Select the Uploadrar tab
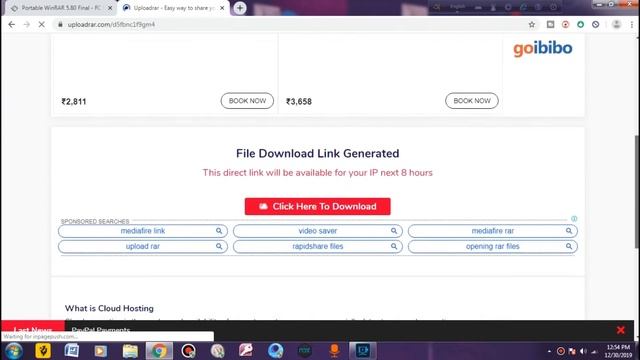 click(x=173, y=8)
